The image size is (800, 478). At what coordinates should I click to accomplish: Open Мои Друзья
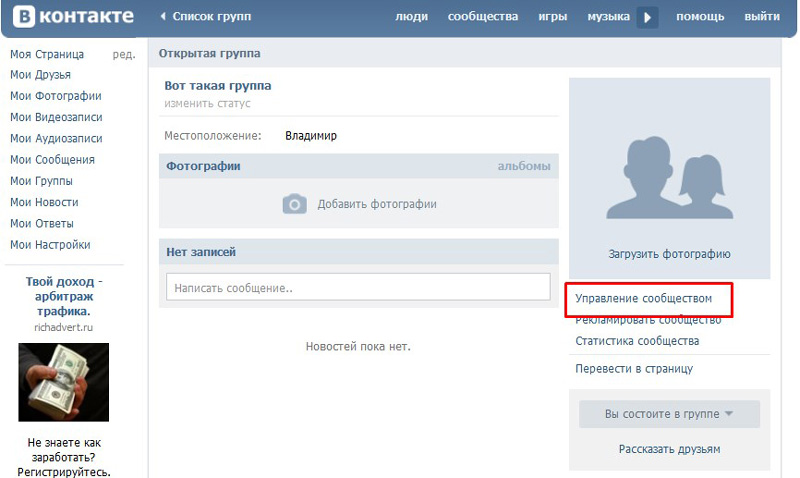pos(40,75)
